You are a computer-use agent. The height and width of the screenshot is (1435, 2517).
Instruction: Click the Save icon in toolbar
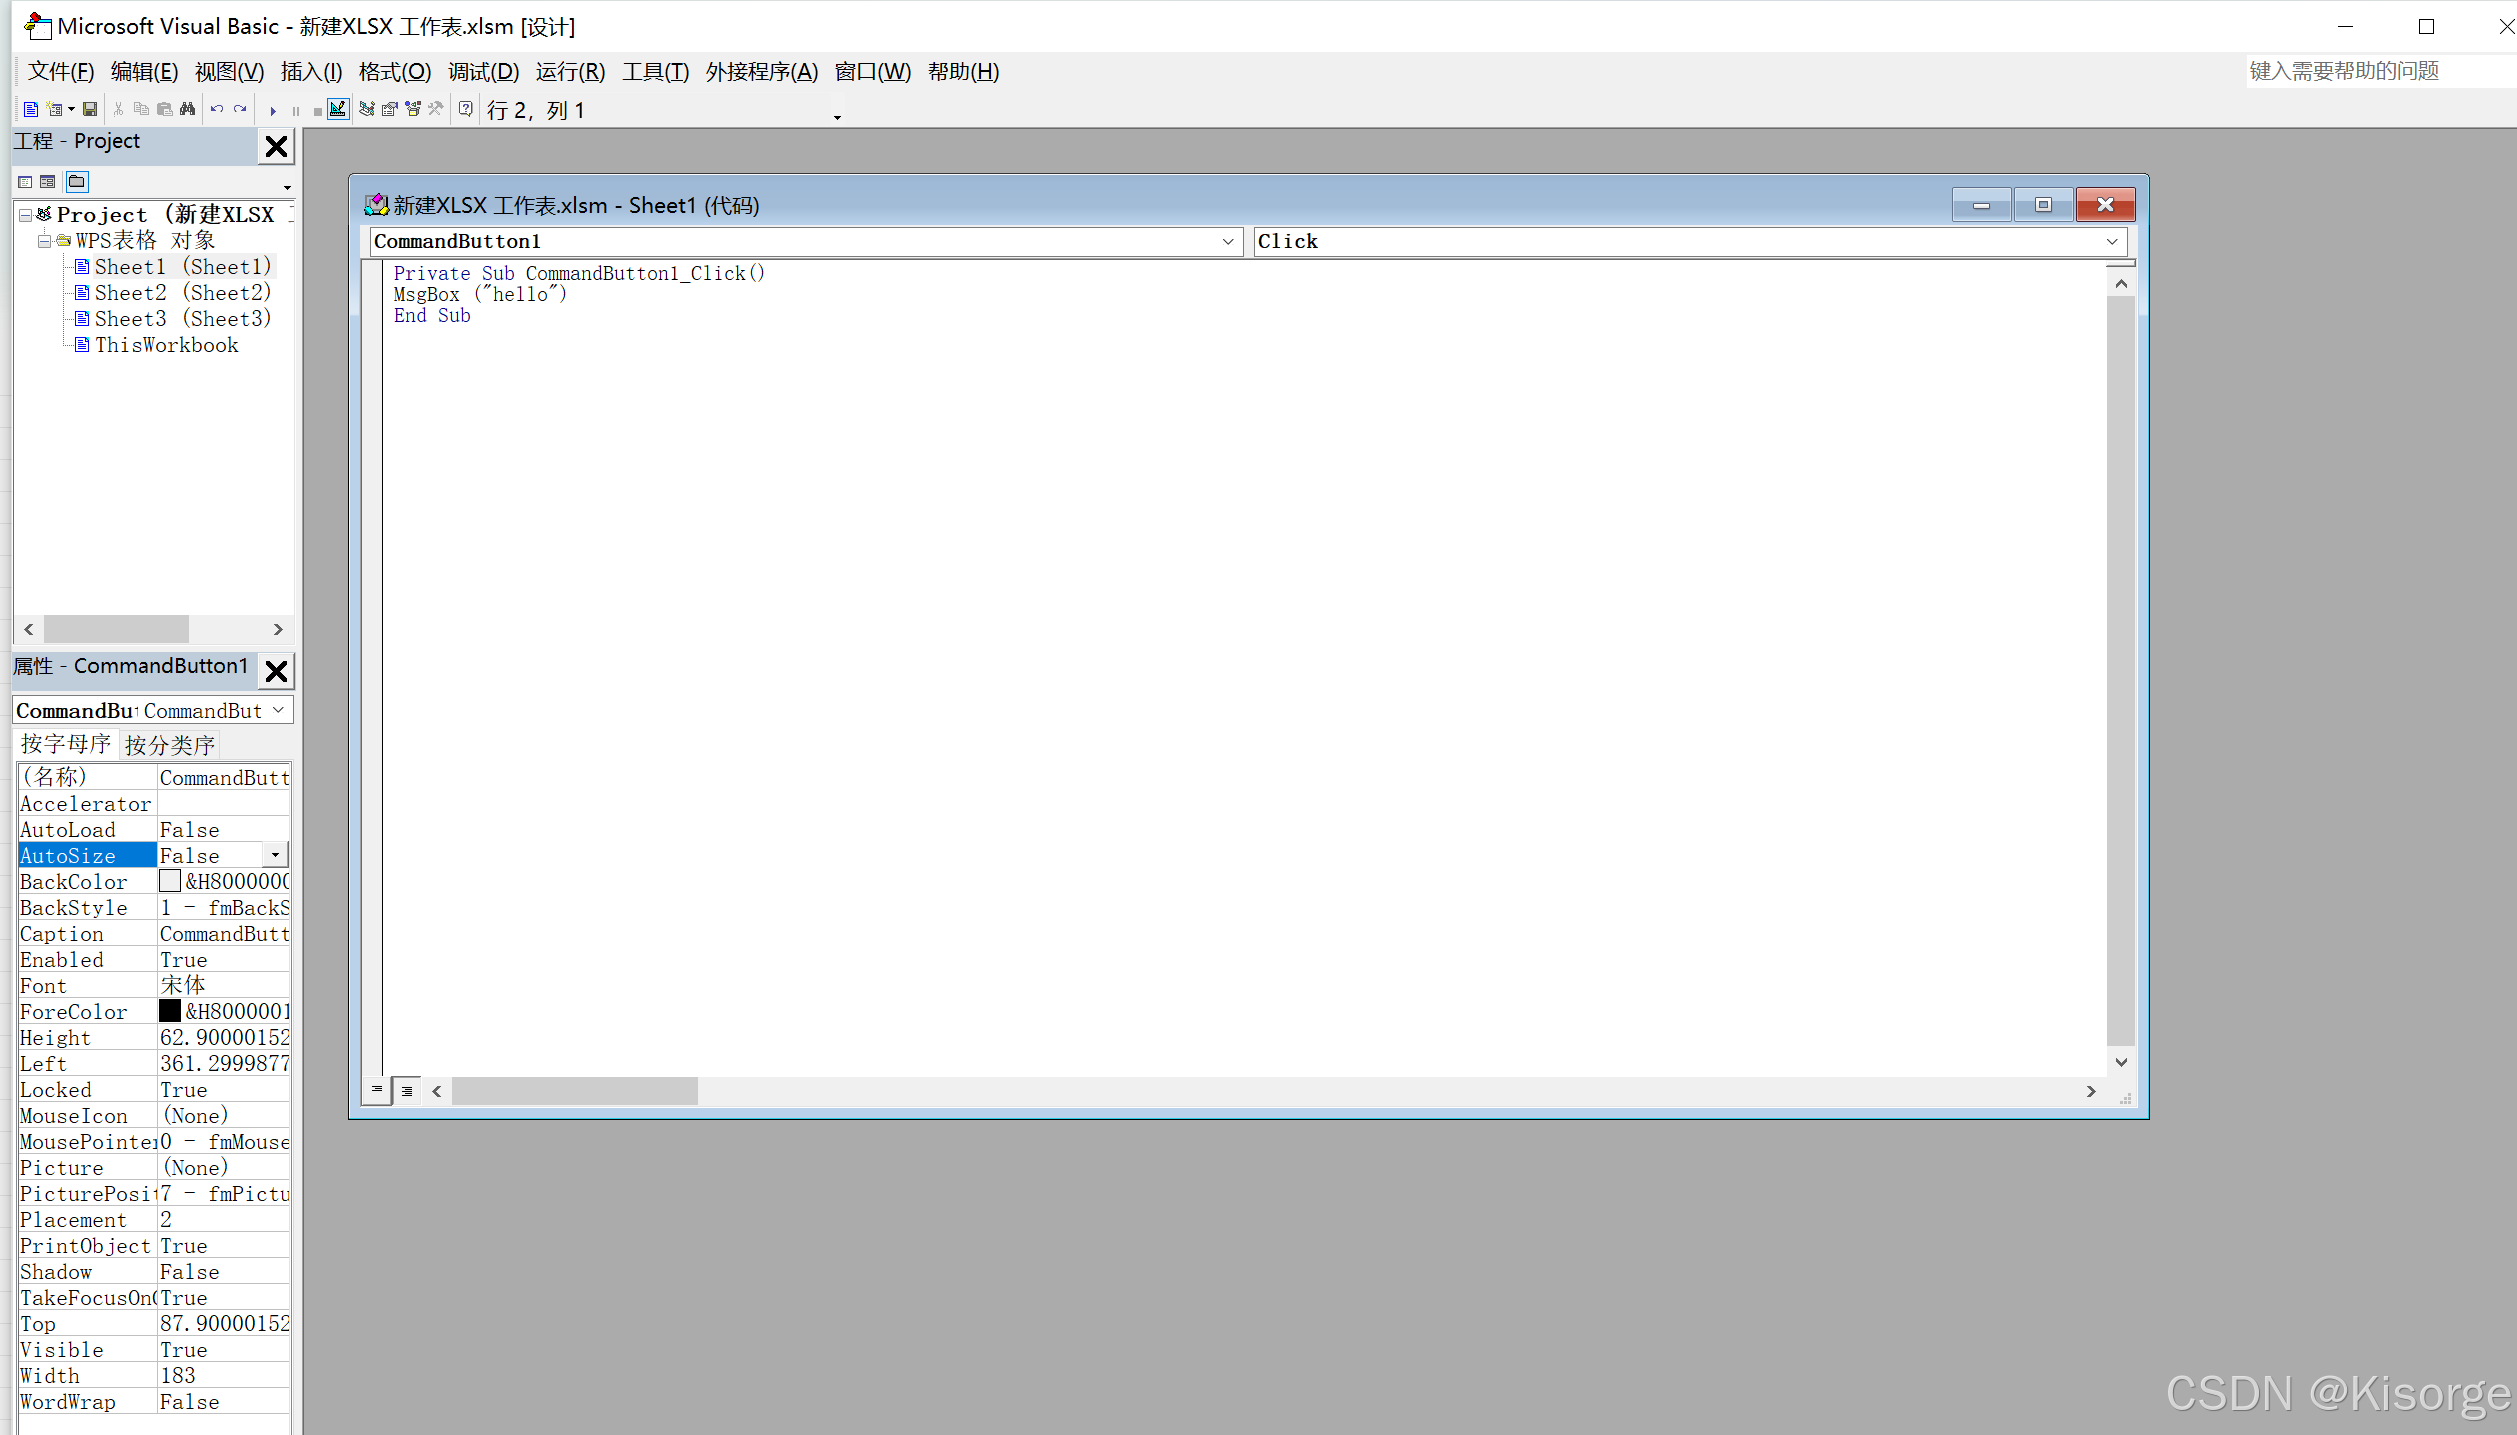pos(90,110)
